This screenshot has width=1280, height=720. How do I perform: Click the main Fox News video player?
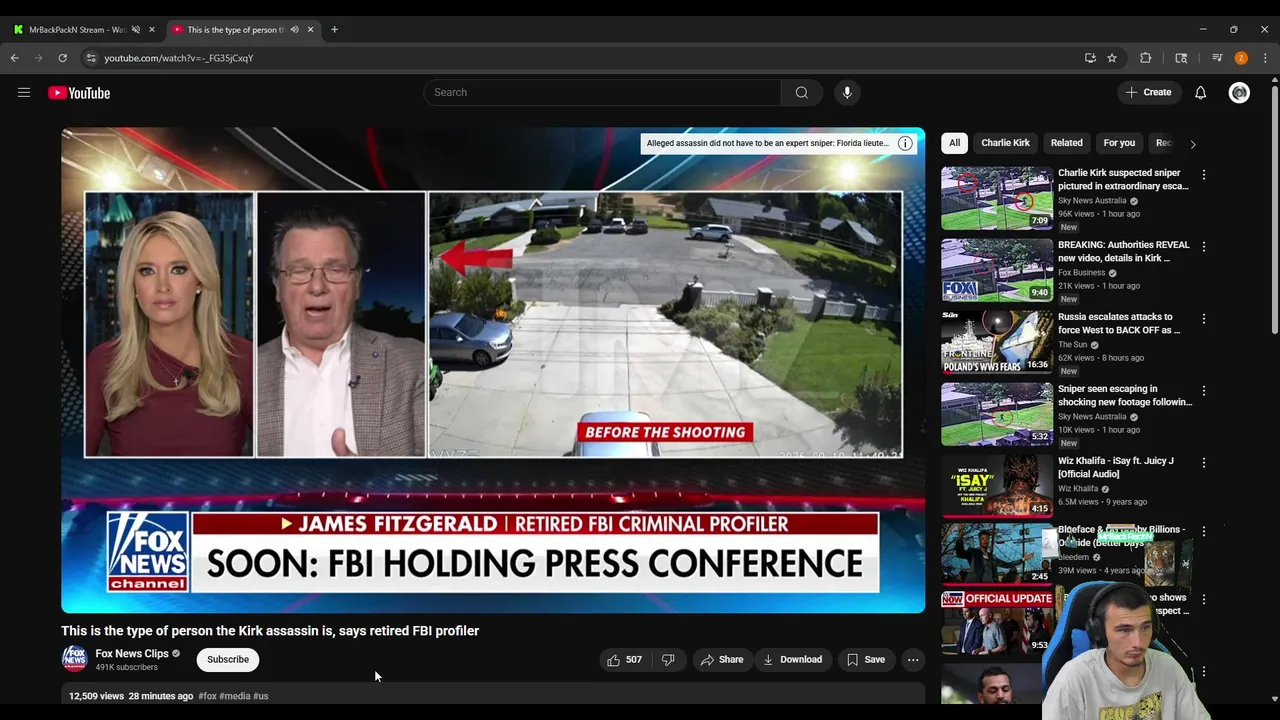click(x=493, y=370)
